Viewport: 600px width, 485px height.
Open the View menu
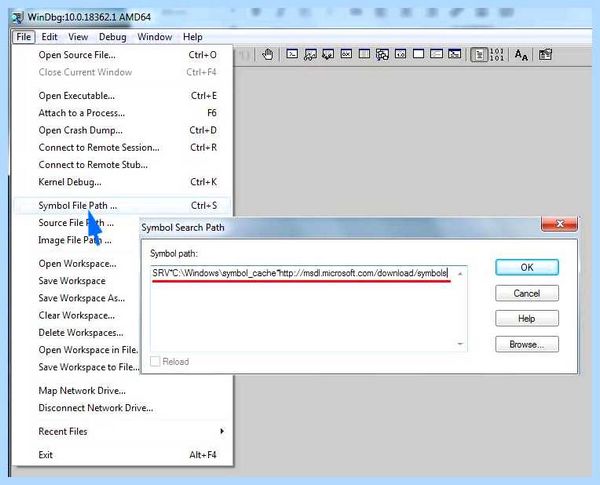78,37
